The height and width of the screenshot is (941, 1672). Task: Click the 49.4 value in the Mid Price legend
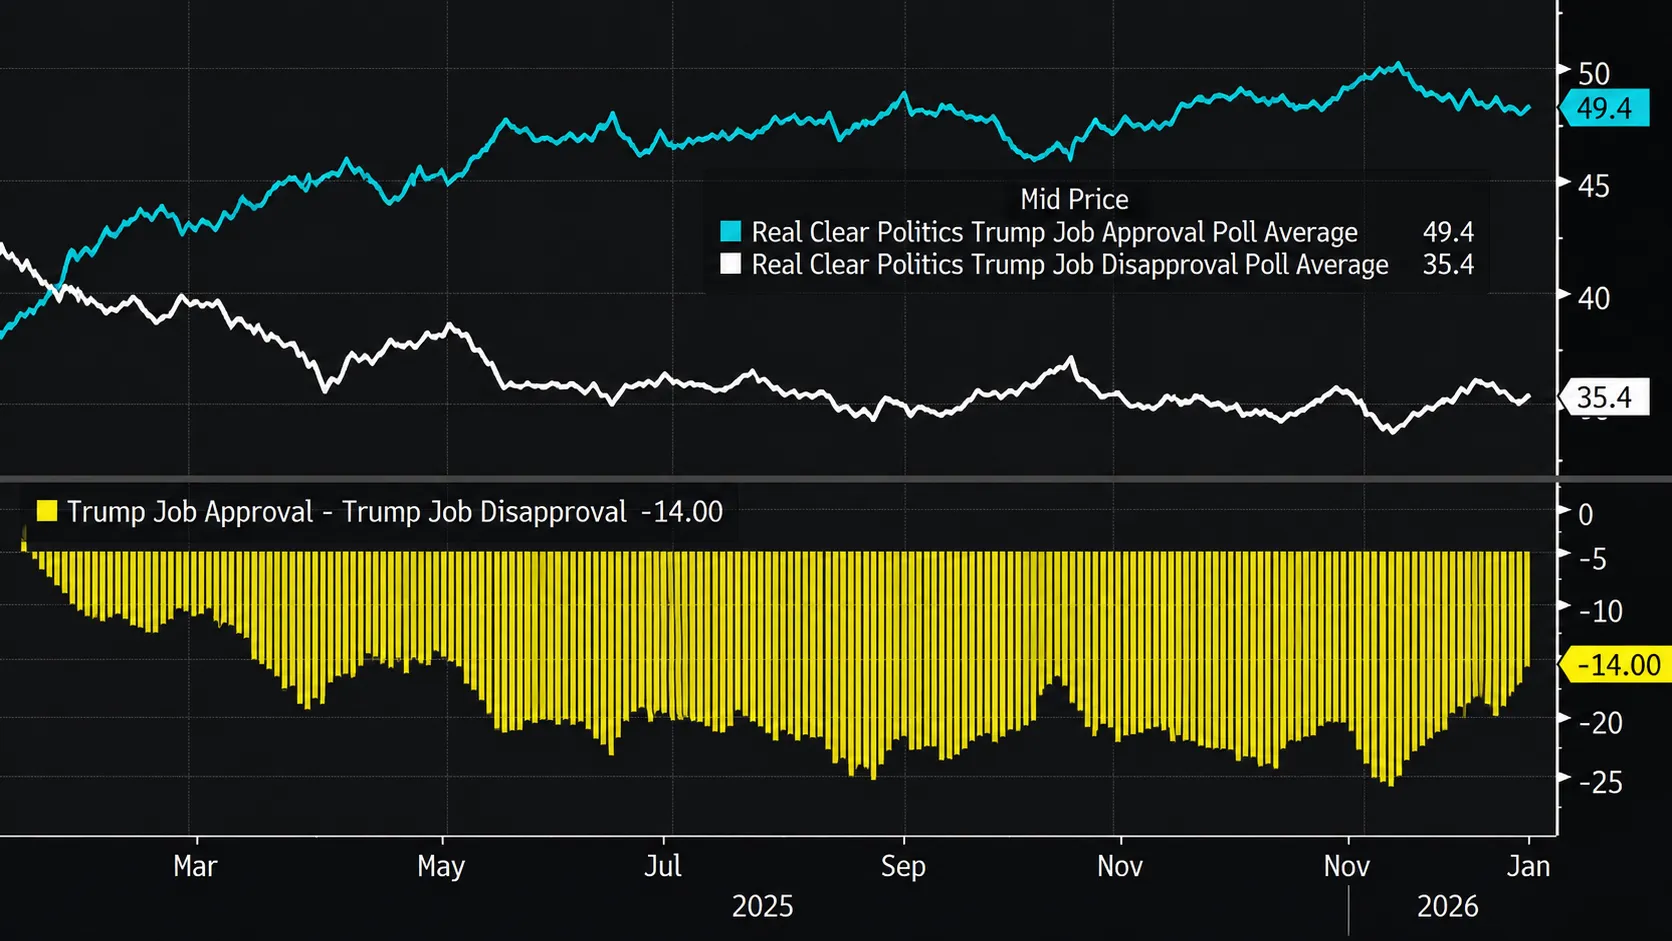pyautogui.click(x=1448, y=232)
